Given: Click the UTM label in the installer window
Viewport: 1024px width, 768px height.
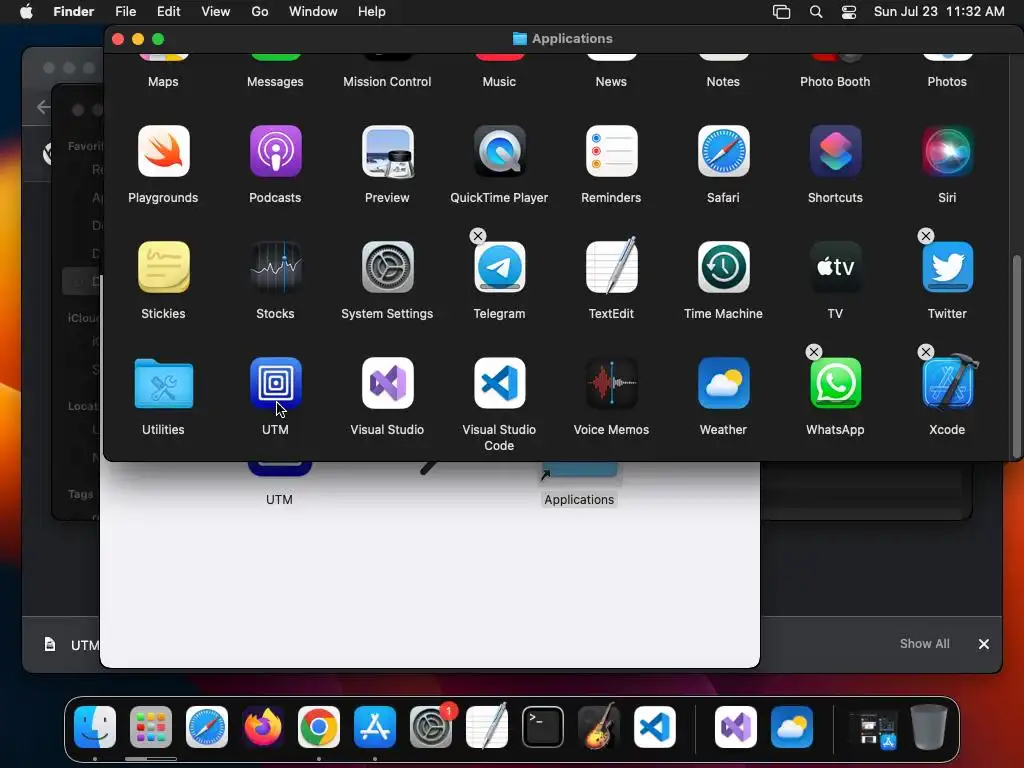Looking at the screenshot, I should pos(280,500).
